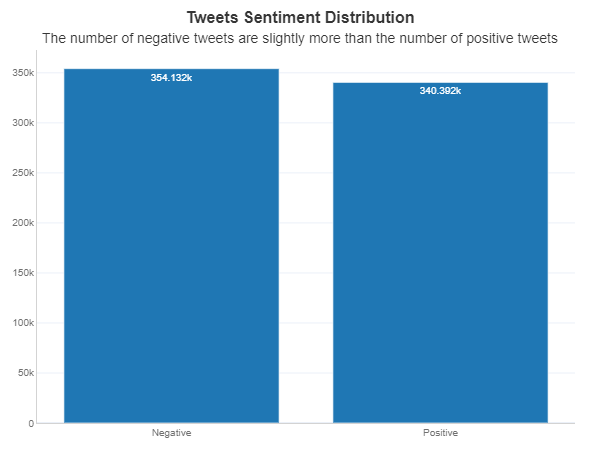This screenshot has height=450, width=600.
Task: Select the 354.132k value label
Action: (x=171, y=78)
